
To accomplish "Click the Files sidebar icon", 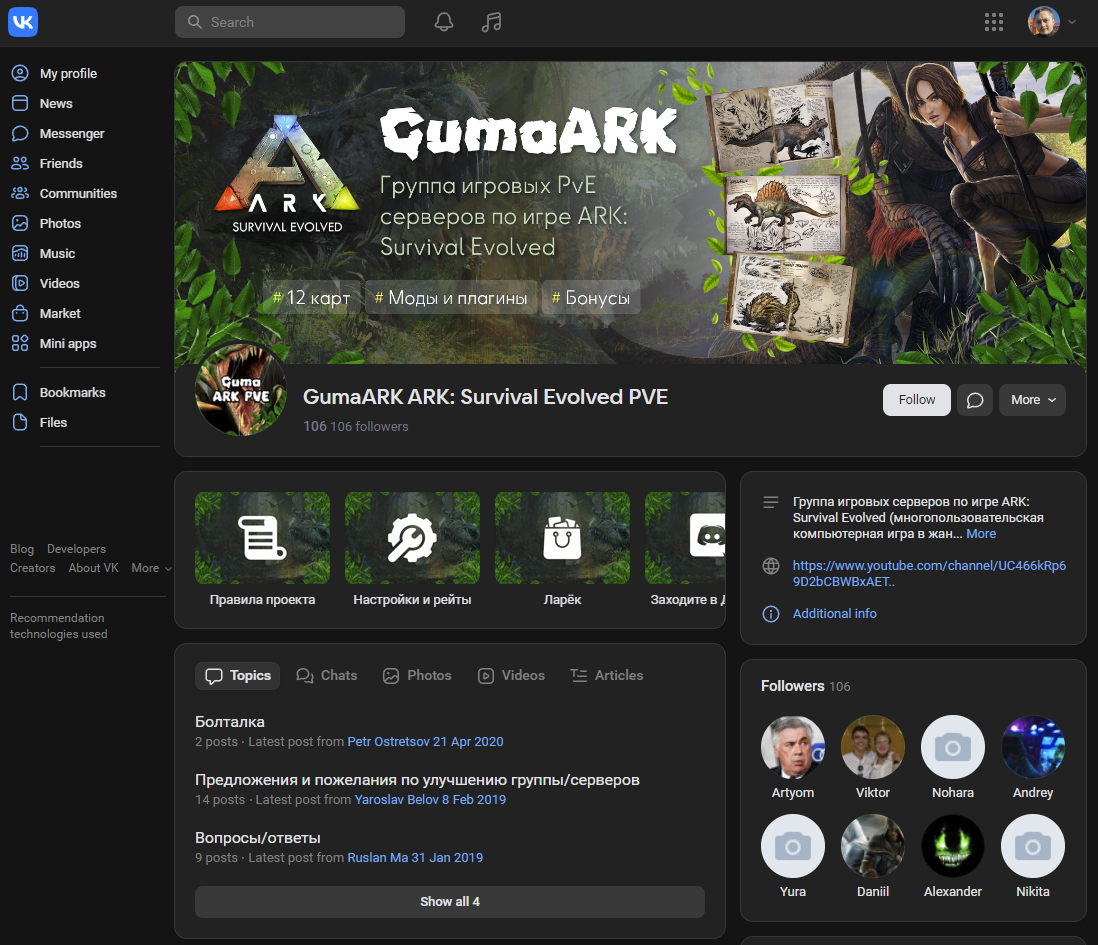I will [20, 423].
